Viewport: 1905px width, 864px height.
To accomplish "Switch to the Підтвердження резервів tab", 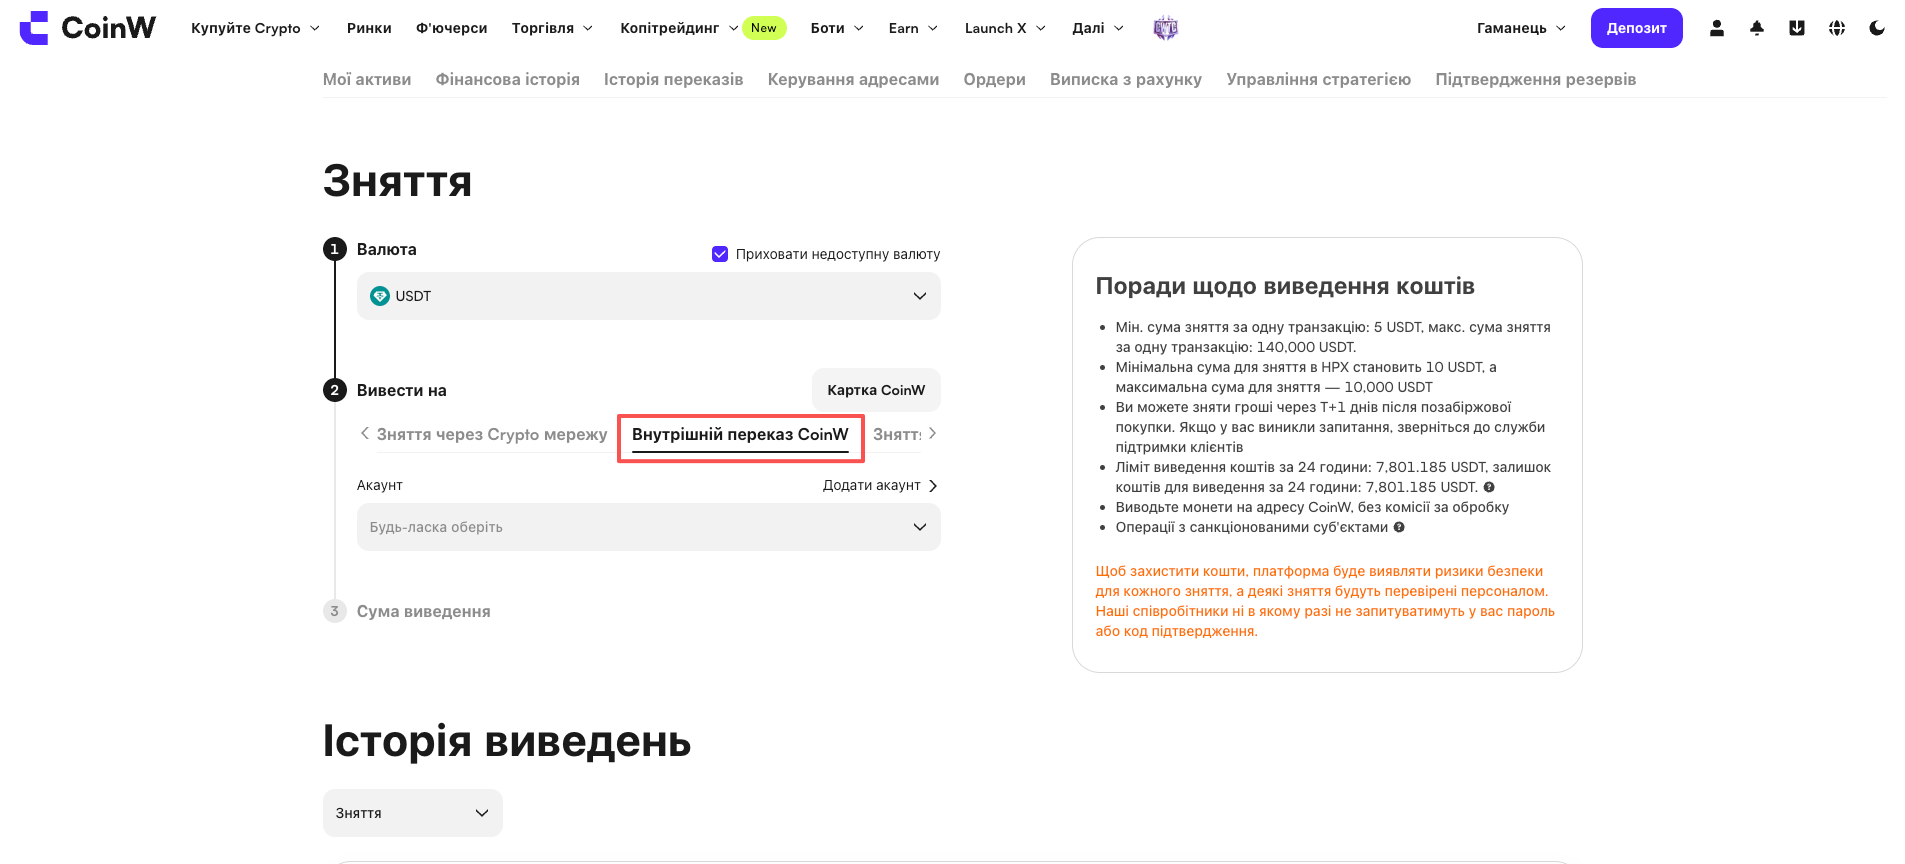I will 1536,79.
